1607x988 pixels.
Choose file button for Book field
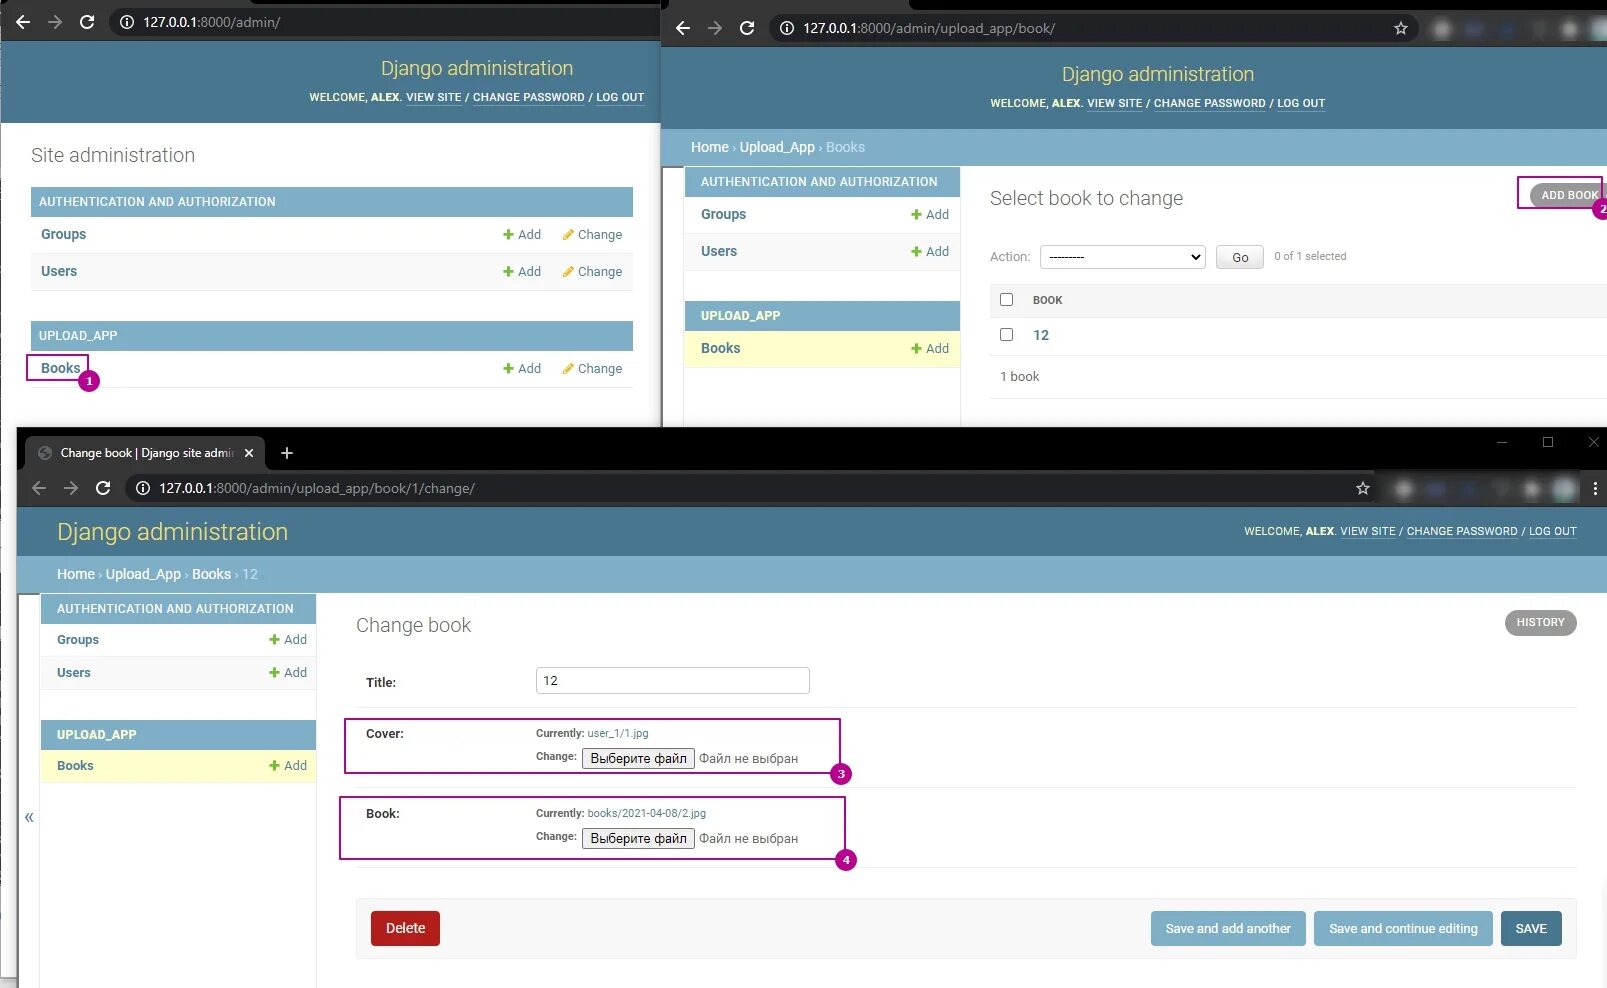(x=638, y=838)
